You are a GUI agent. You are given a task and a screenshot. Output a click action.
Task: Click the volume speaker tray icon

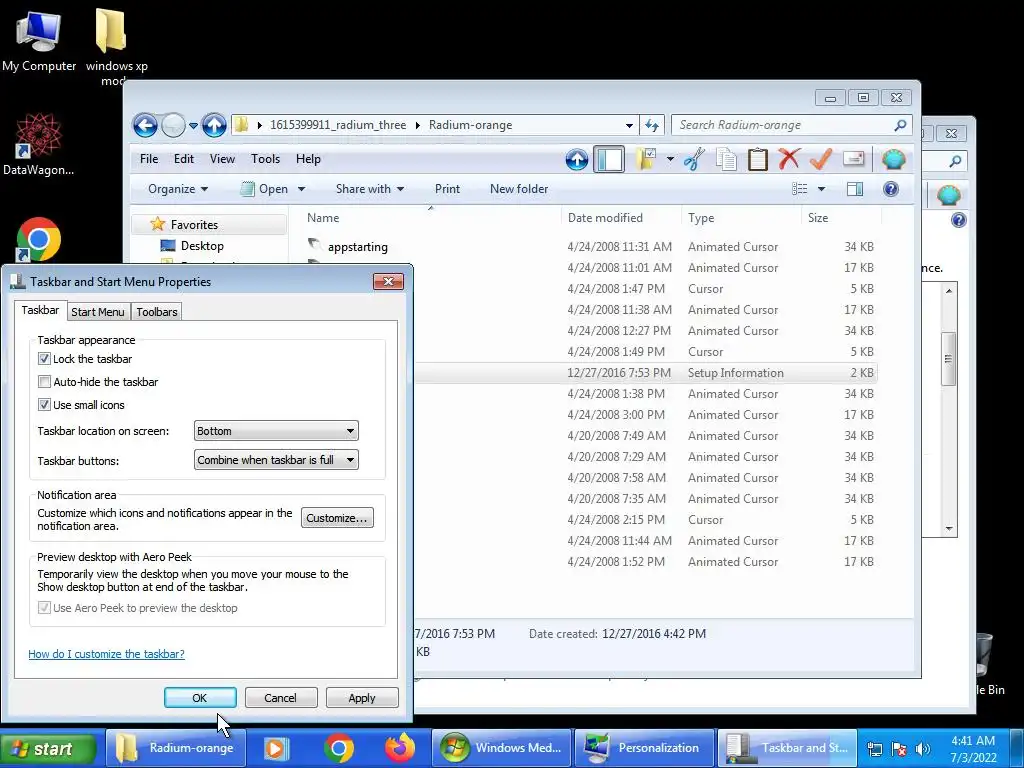(923, 749)
